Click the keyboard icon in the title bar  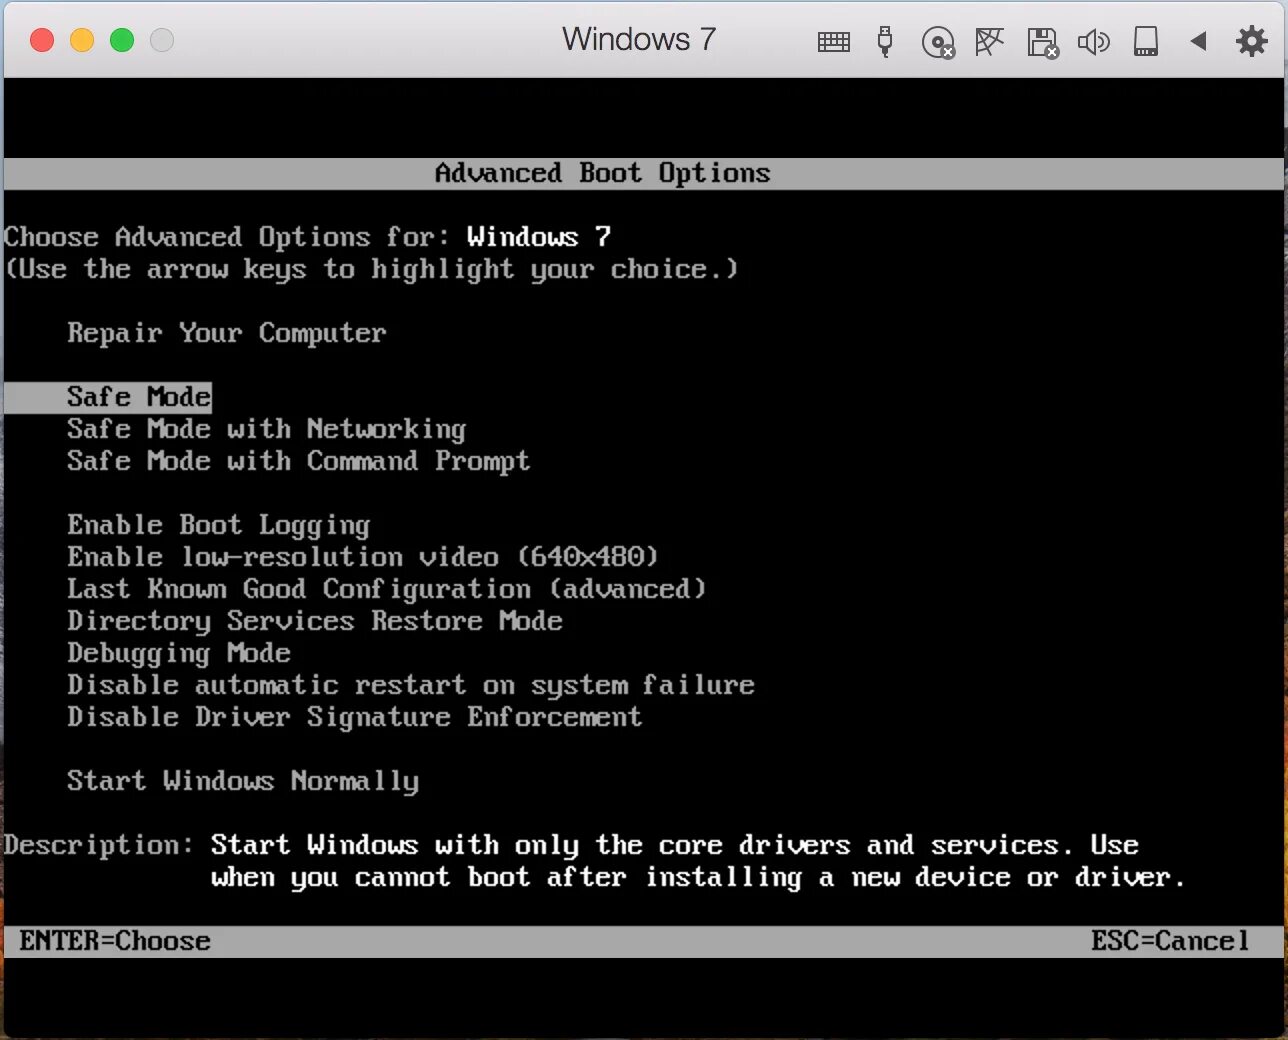click(833, 41)
